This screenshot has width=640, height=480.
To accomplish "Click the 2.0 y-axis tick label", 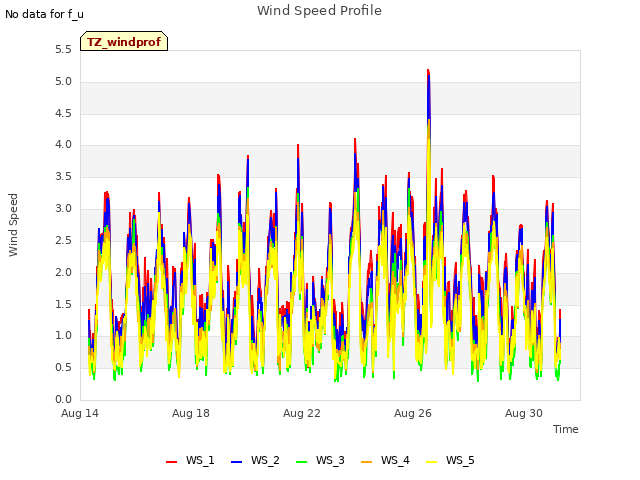I will [63, 272].
